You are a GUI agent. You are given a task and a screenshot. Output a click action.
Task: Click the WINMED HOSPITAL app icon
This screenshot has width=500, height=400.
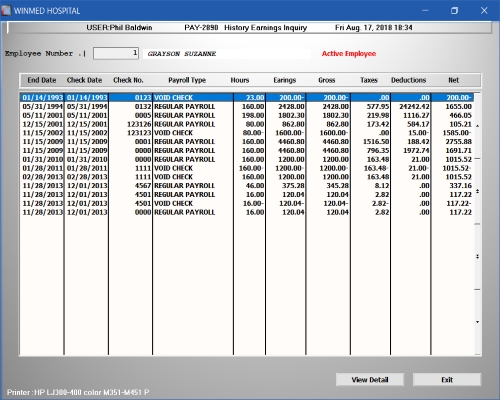6,11
